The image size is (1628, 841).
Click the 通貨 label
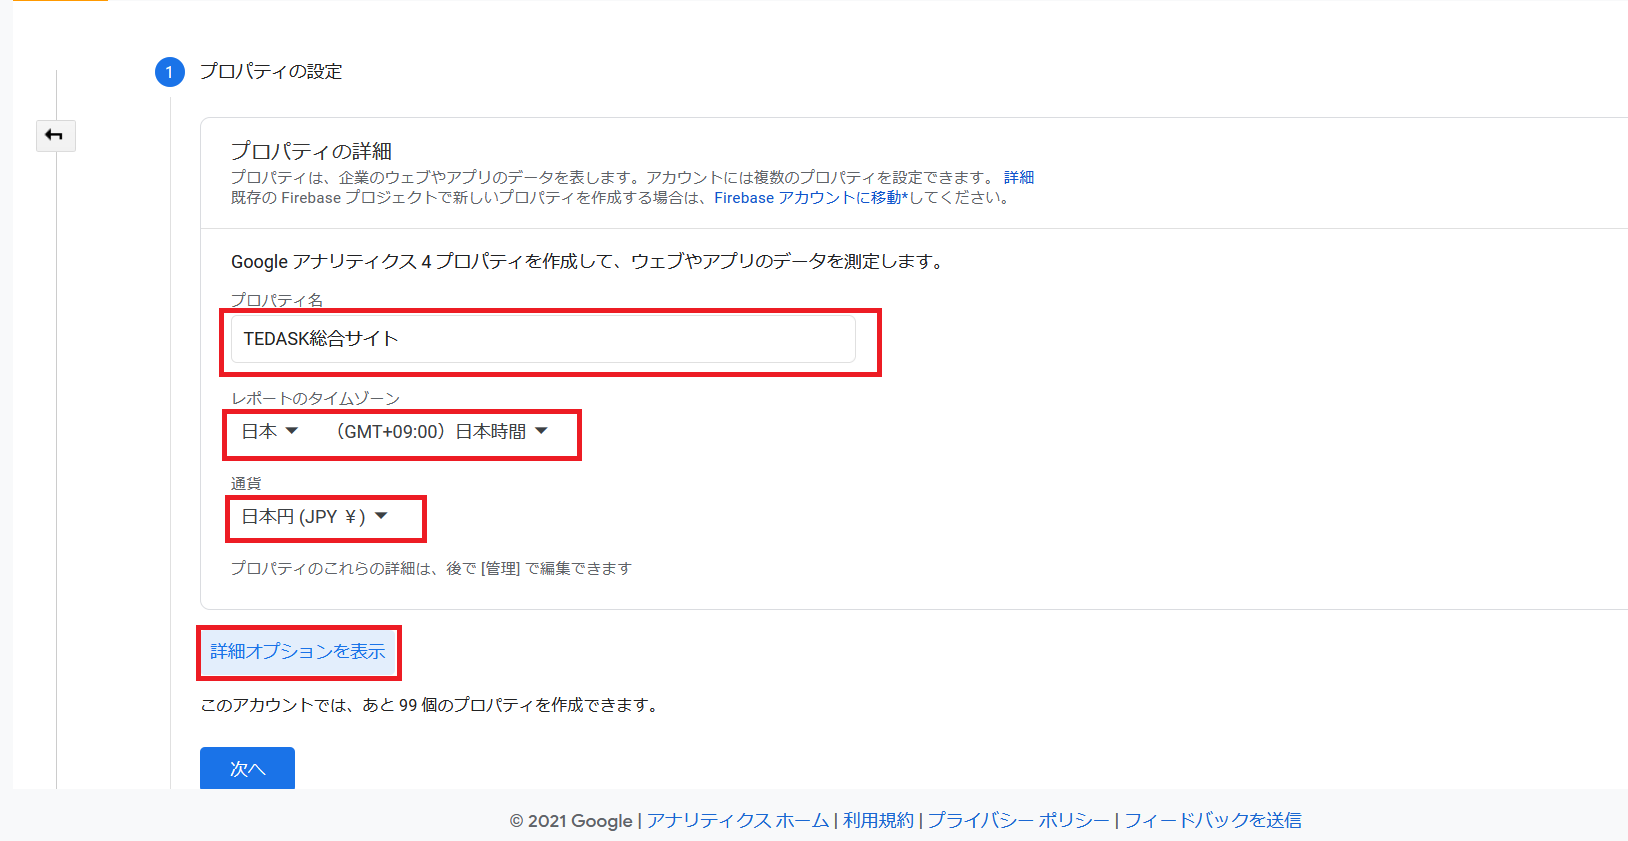(x=246, y=483)
